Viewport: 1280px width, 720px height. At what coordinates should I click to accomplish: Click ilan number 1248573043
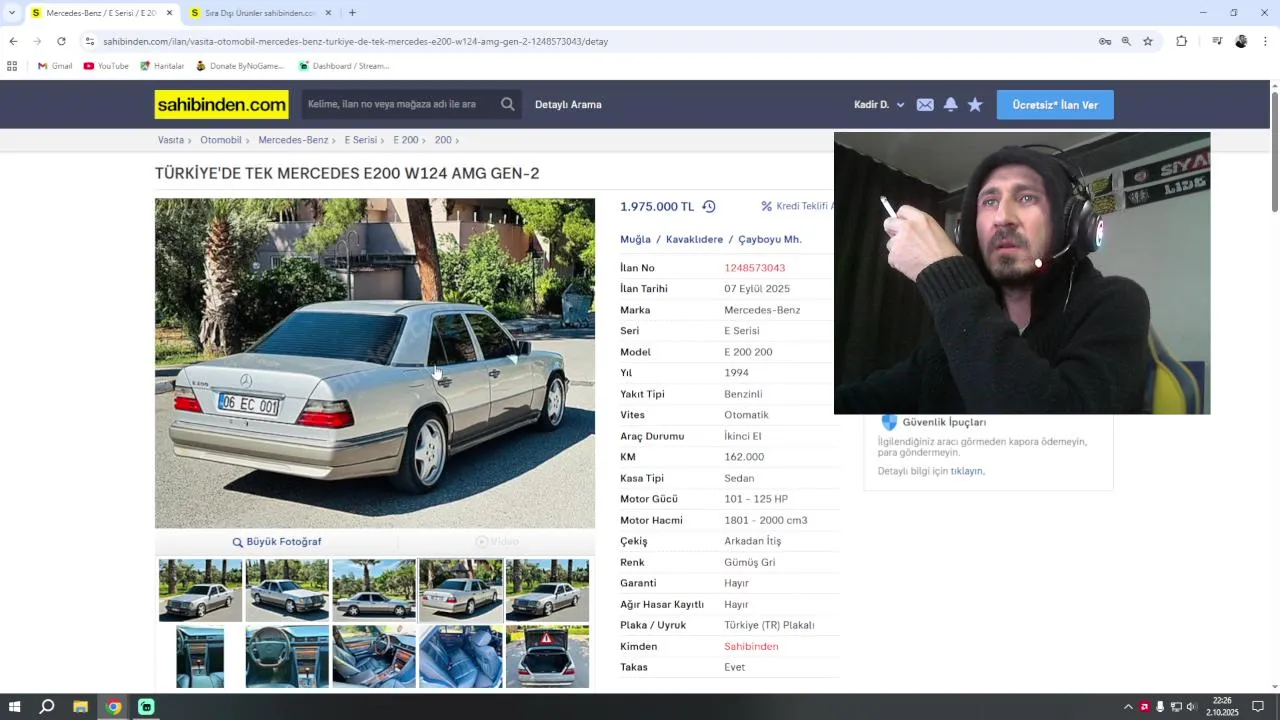[754, 268]
